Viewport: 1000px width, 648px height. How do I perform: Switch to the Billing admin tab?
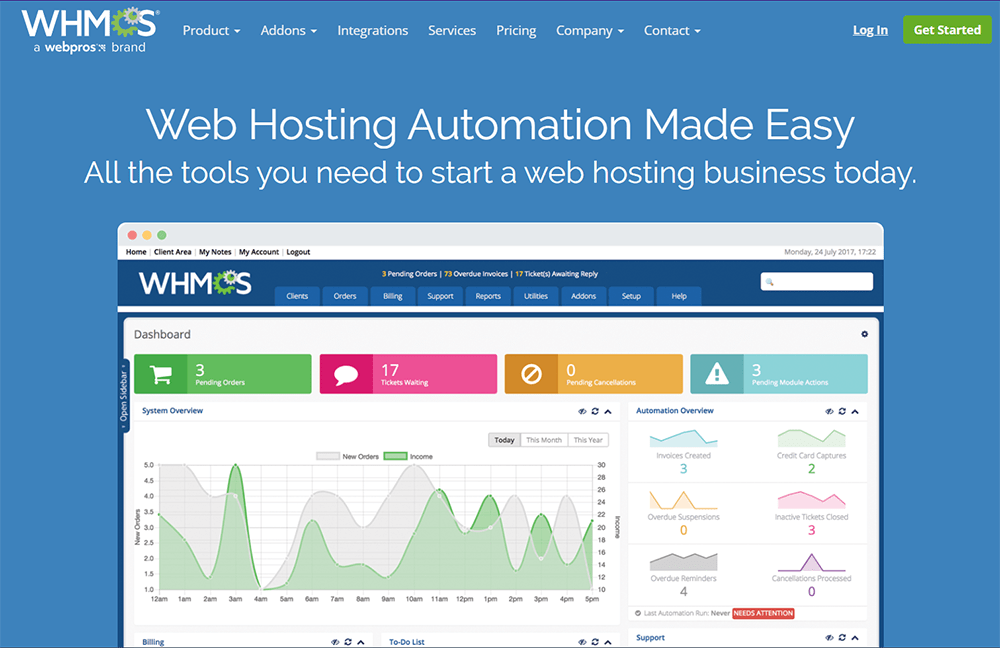[x=393, y=296]
